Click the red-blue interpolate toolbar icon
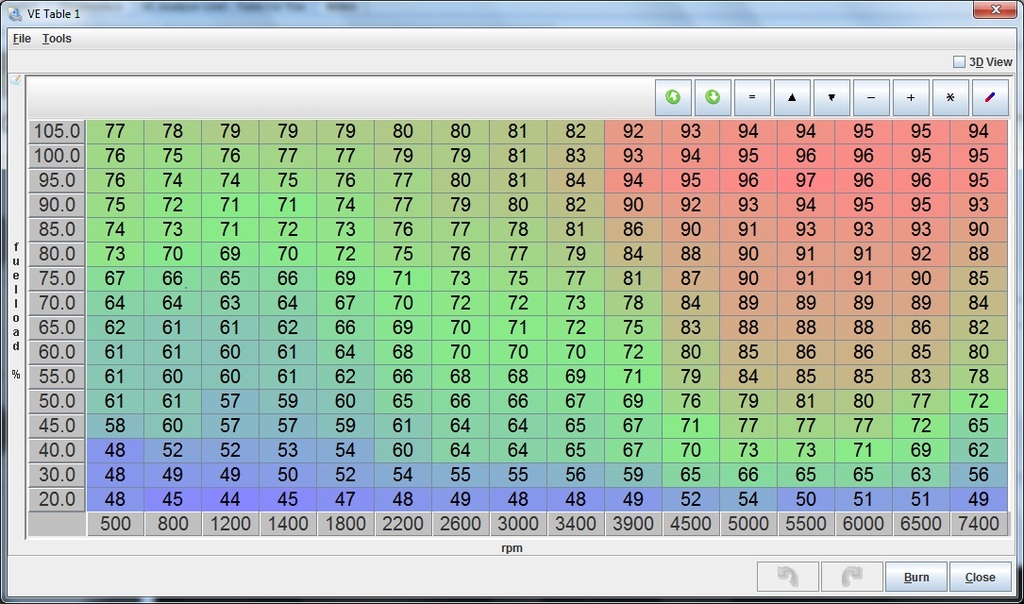This screenshot has width=1024, height=604. (990, 98)
